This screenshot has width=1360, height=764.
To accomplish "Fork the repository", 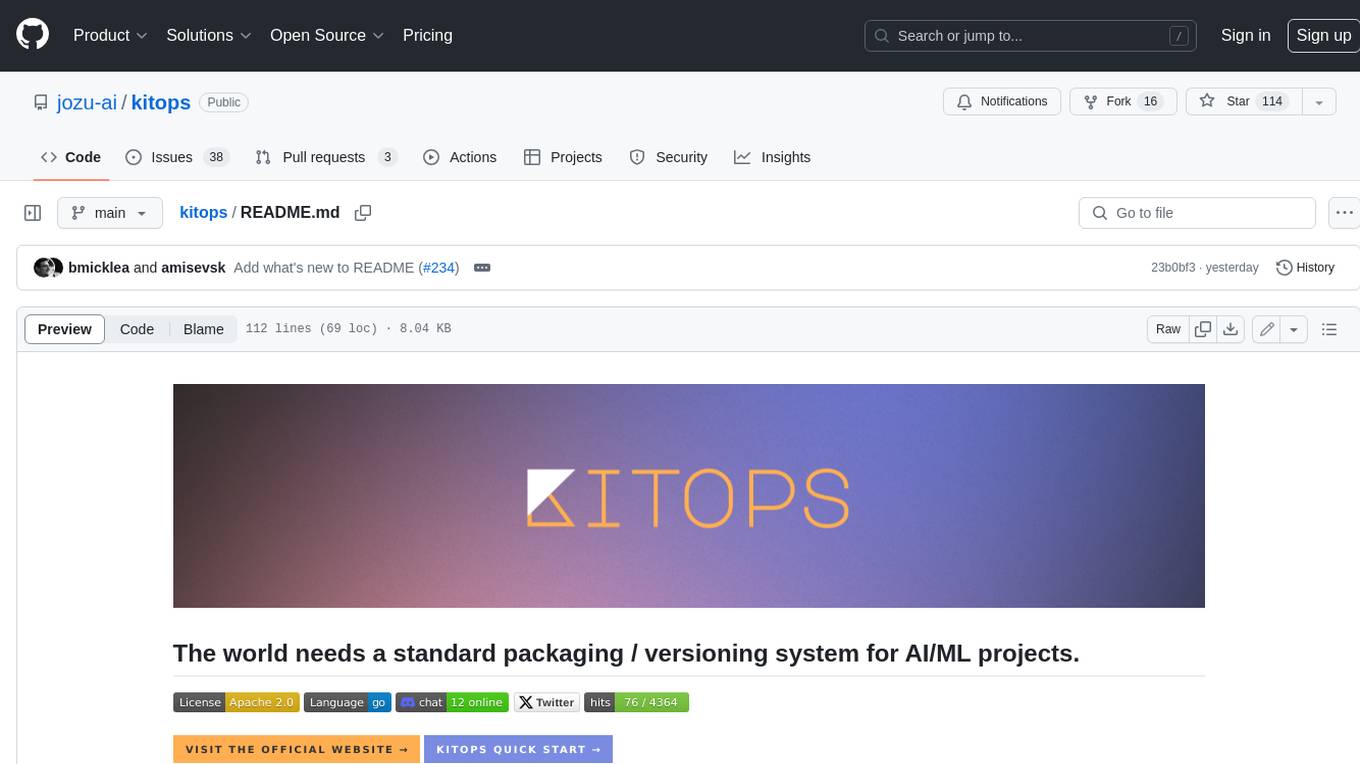I will pyautogui.click(x=1123, y=101).
